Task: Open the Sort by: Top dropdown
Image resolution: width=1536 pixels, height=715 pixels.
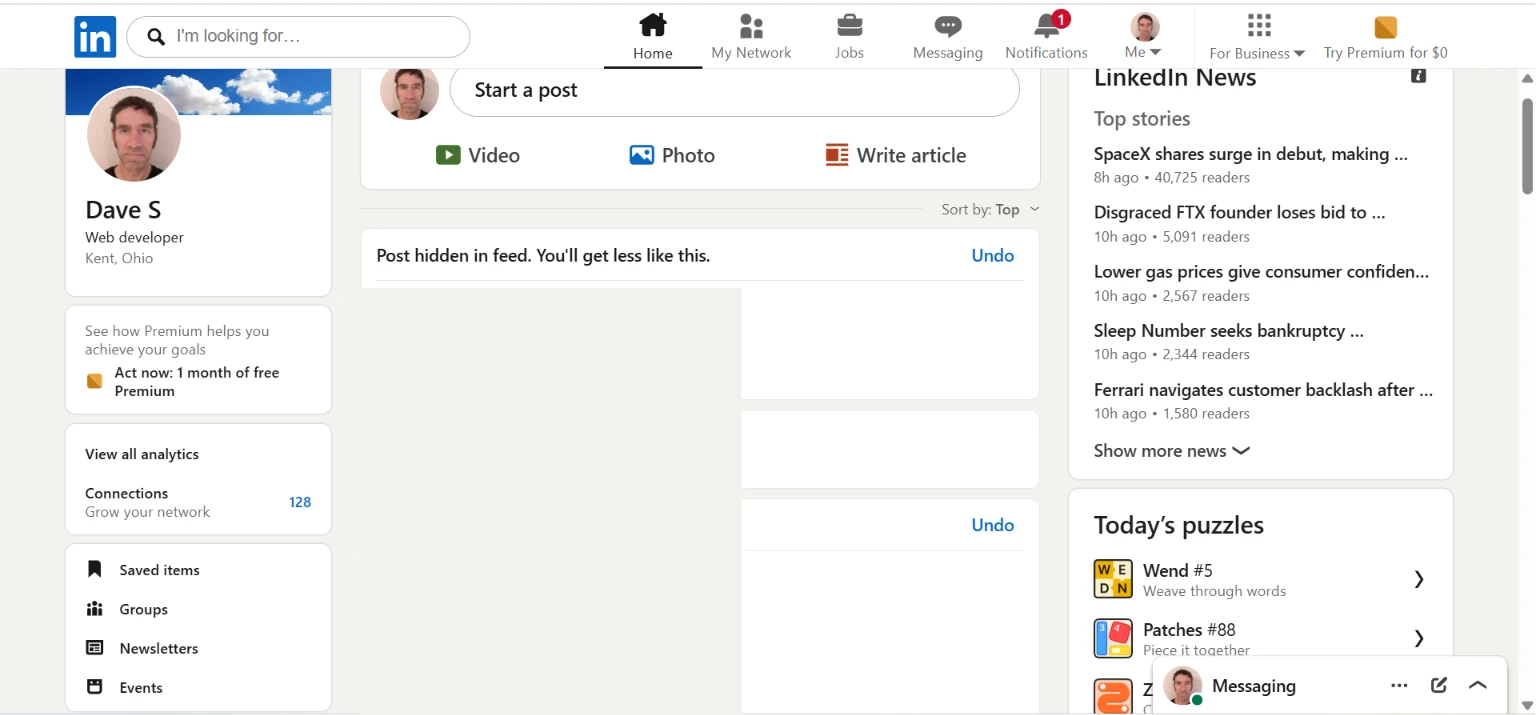Action: 990,209
